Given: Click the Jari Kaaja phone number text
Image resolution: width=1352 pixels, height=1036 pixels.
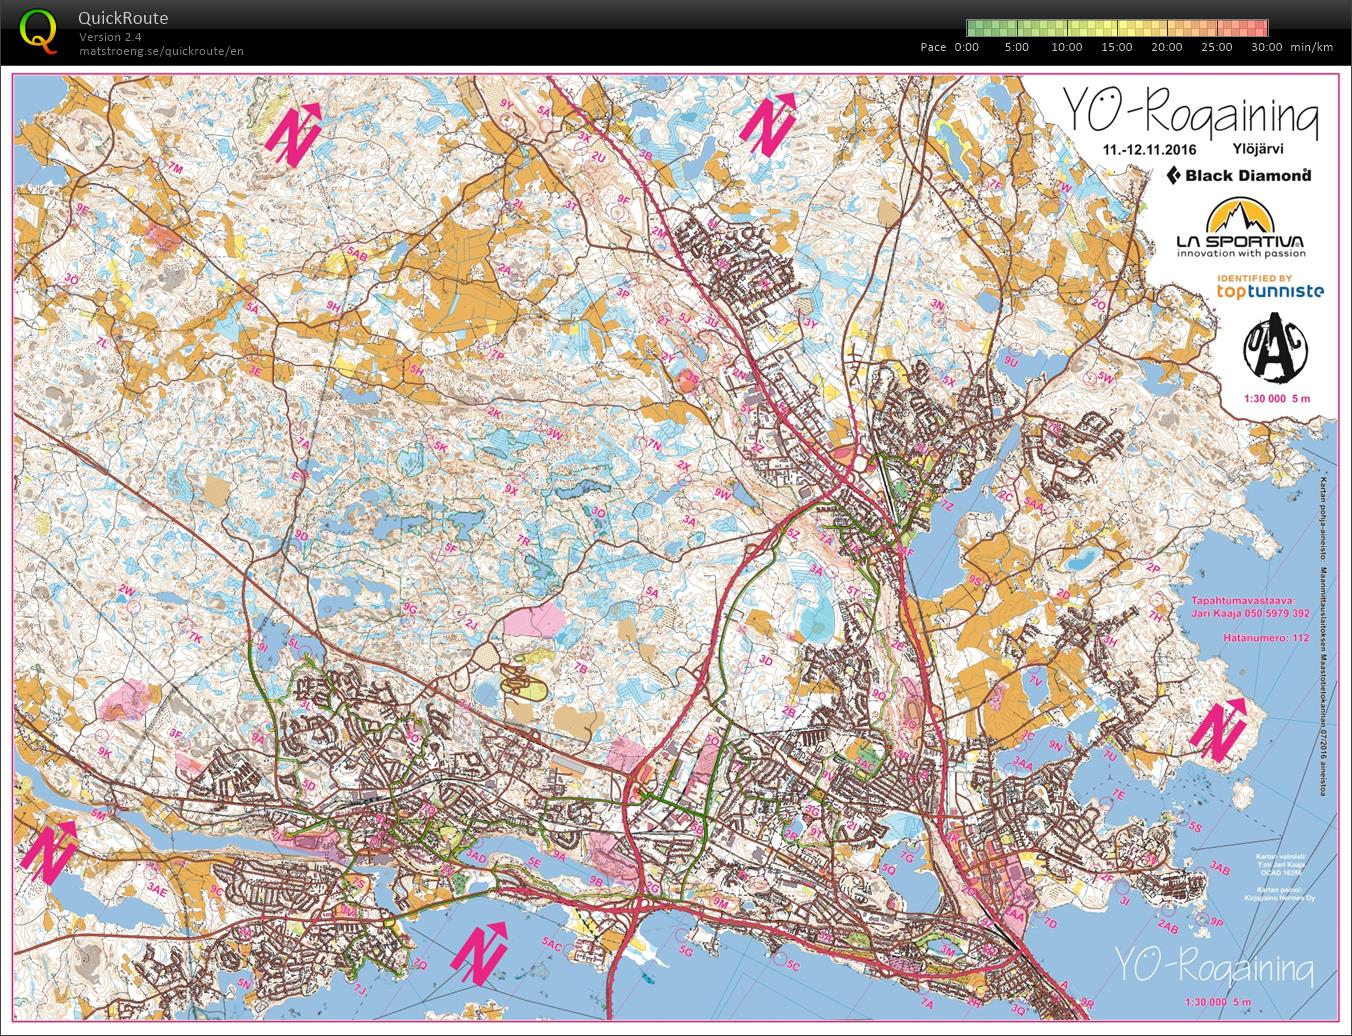Looking at the screenshot, I should [x=1249, y=613].
